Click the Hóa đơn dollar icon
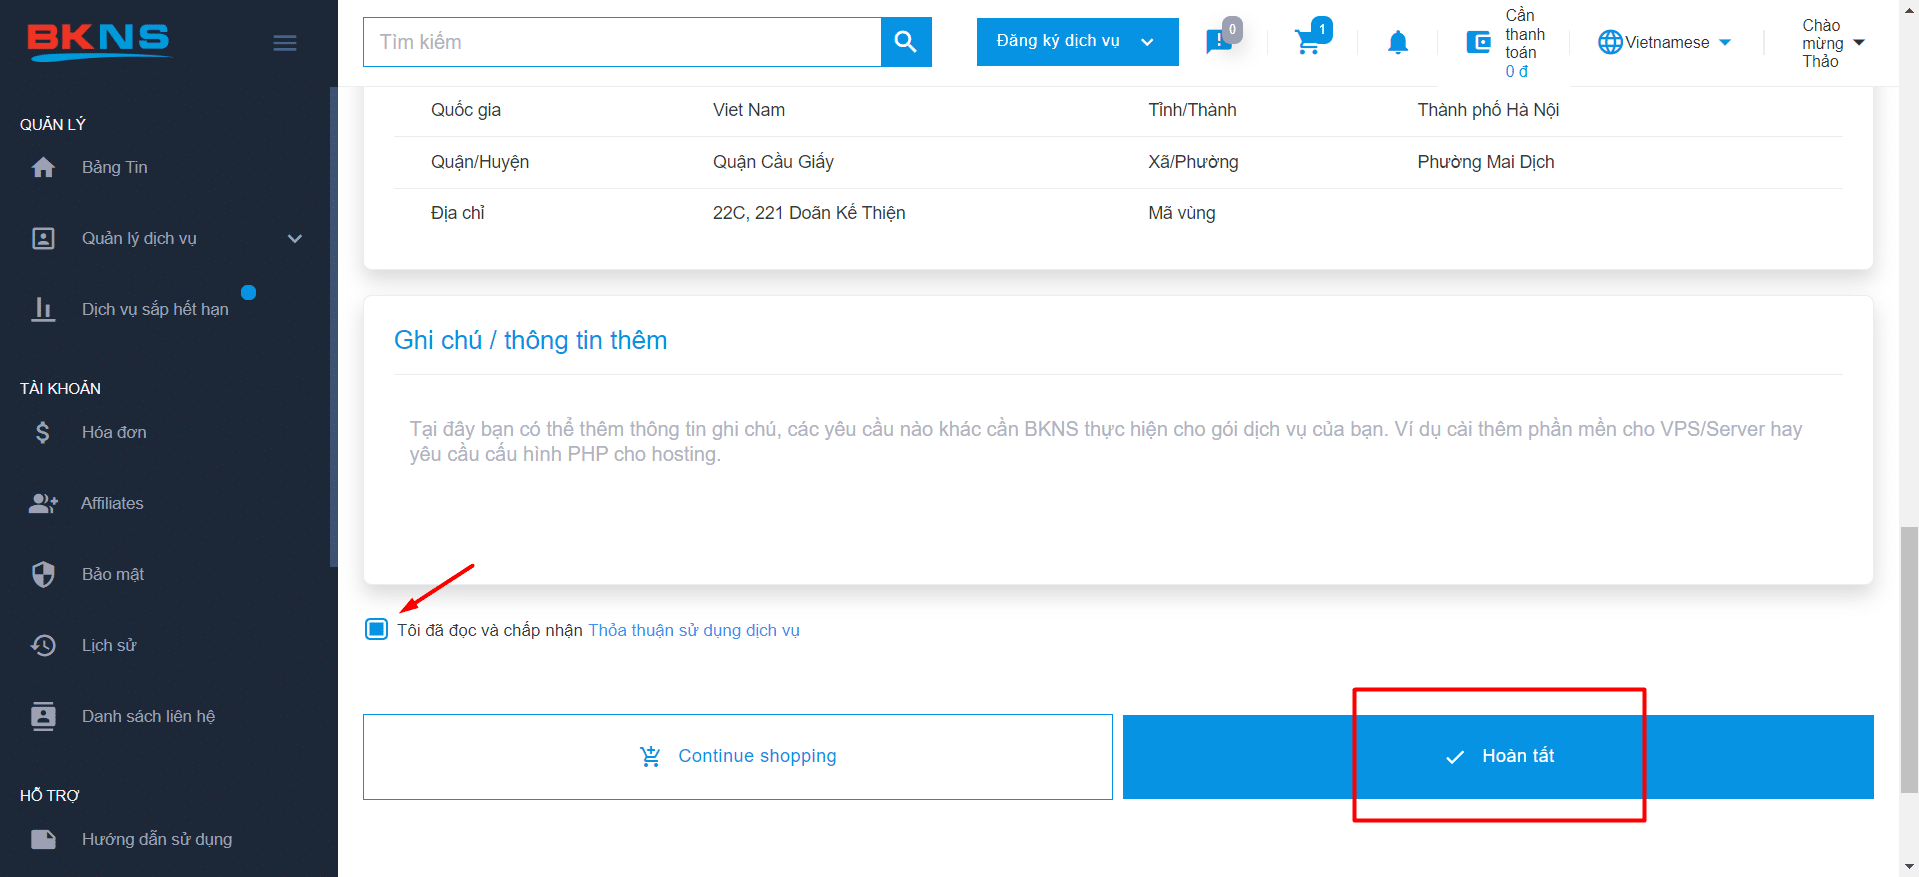Viewport: 1919px width, 877px height. point(43,432)
